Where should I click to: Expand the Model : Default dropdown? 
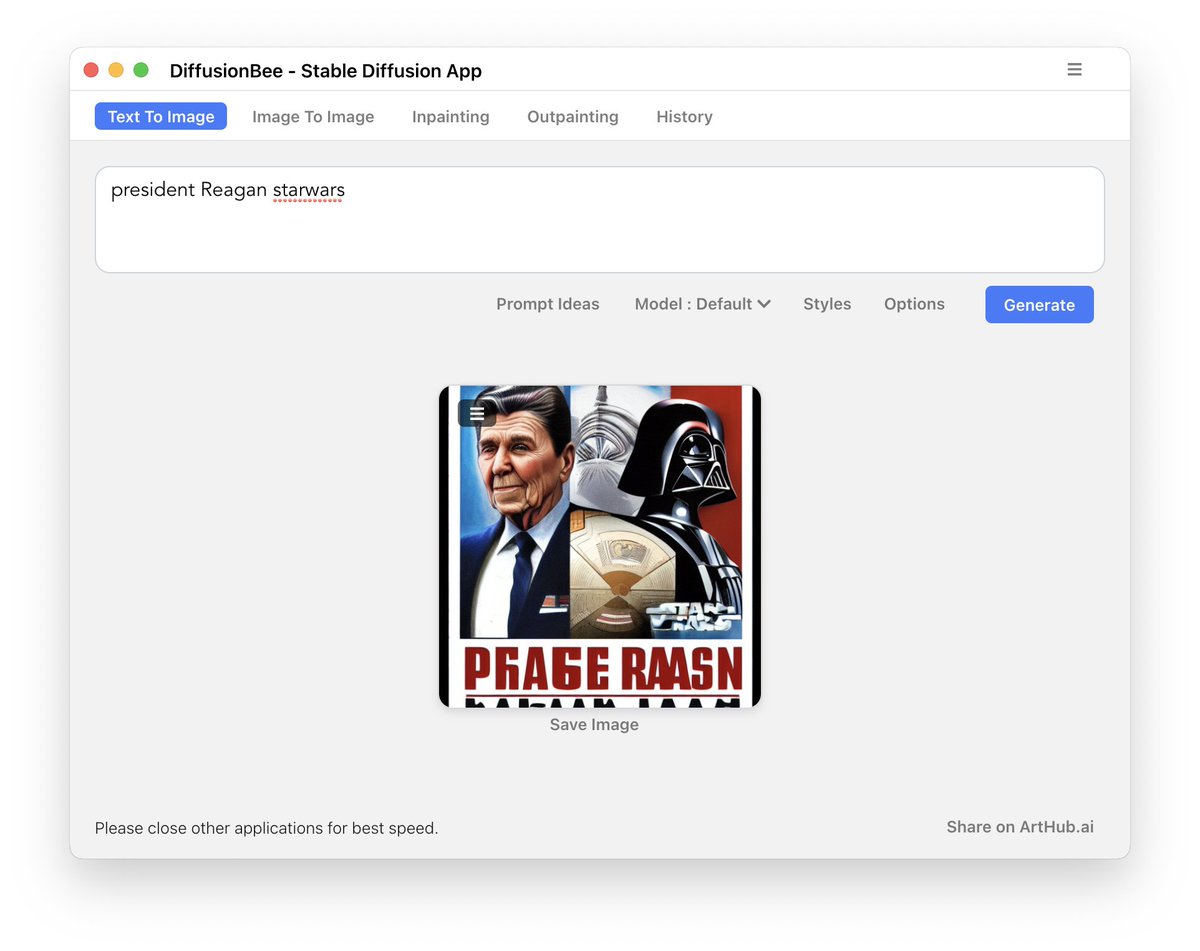[x=703, y=304]
